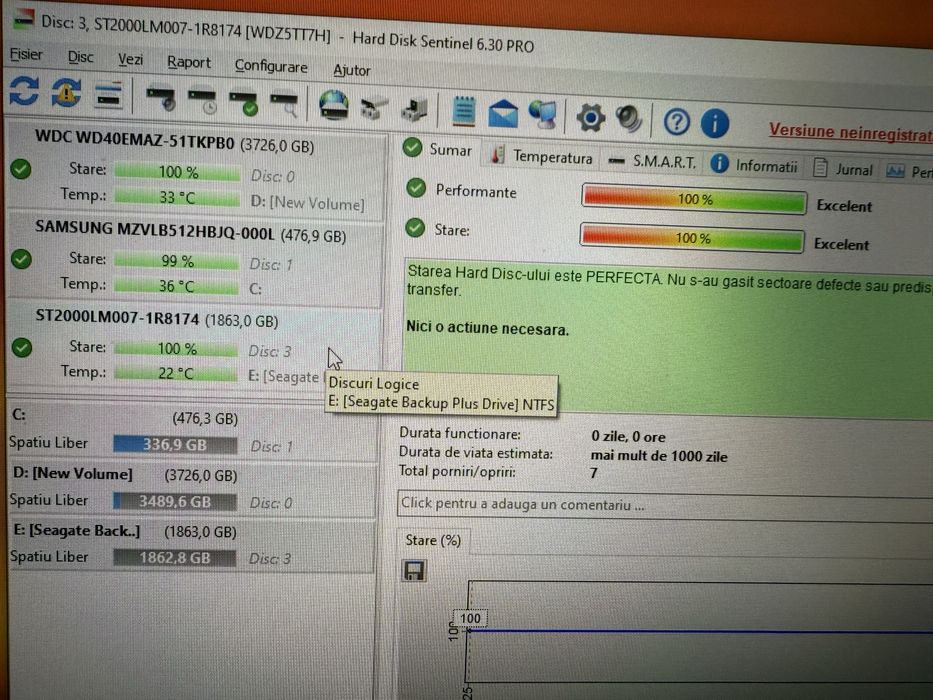Select the ST2000LM007-1R8174 disk entry

pos(194,346)
